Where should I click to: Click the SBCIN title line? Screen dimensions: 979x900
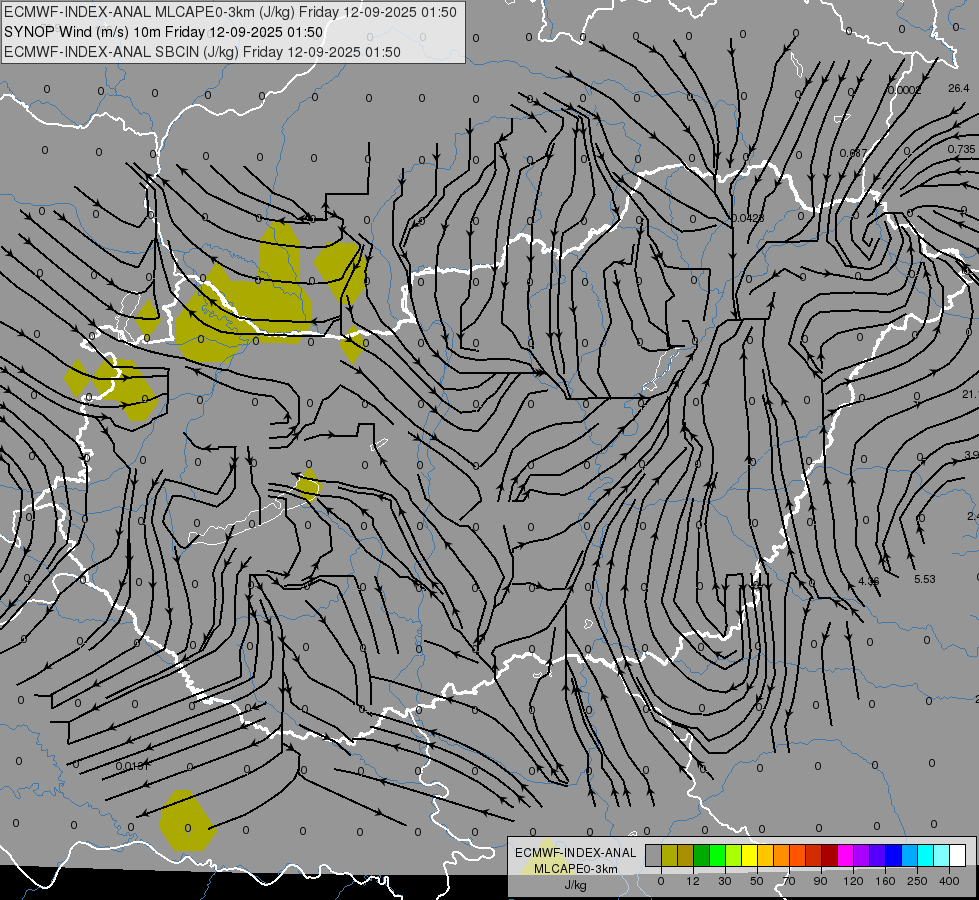pos(202,52)
